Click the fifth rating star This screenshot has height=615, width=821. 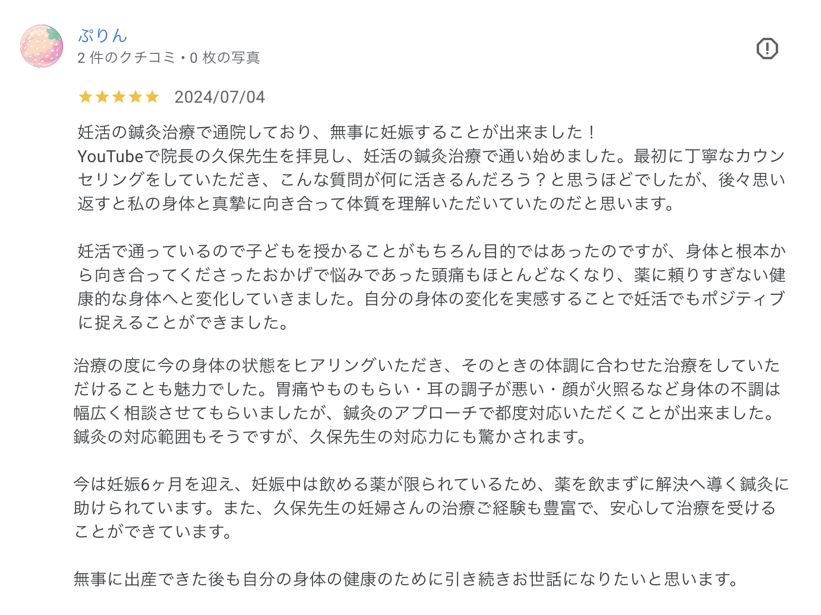click(x=152, y=97)
